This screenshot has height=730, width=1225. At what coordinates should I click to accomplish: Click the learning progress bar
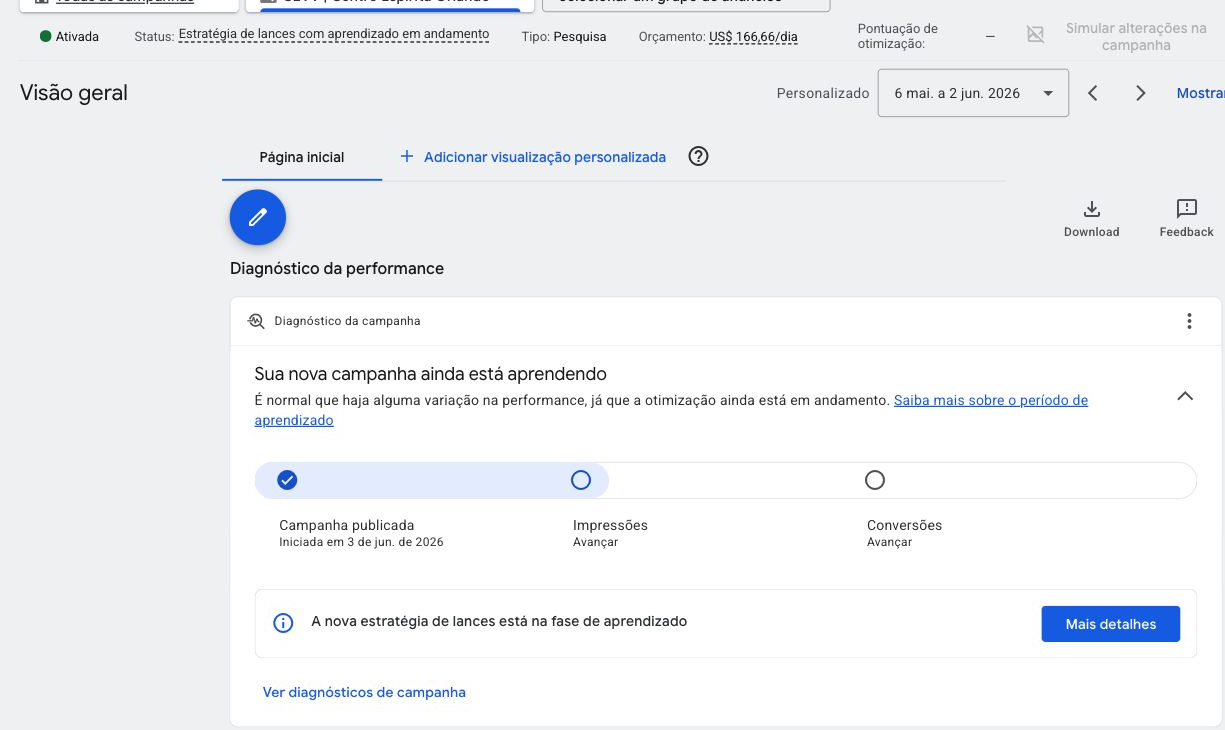[x=726, y=480]
